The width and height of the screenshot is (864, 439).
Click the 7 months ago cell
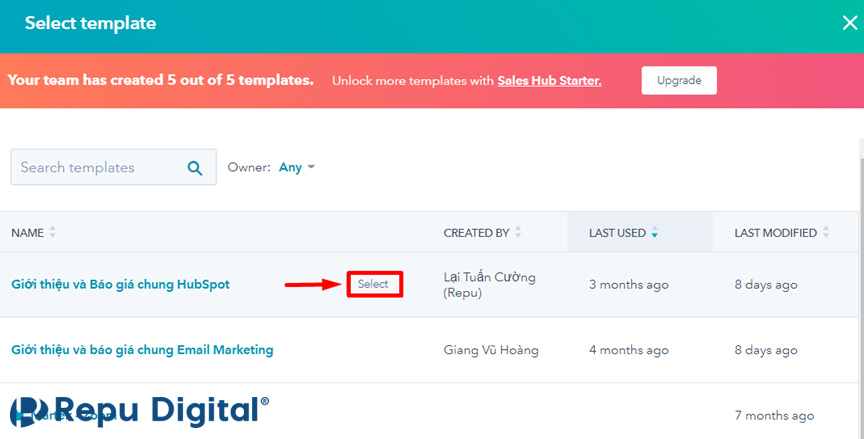[x=774, y=415]
